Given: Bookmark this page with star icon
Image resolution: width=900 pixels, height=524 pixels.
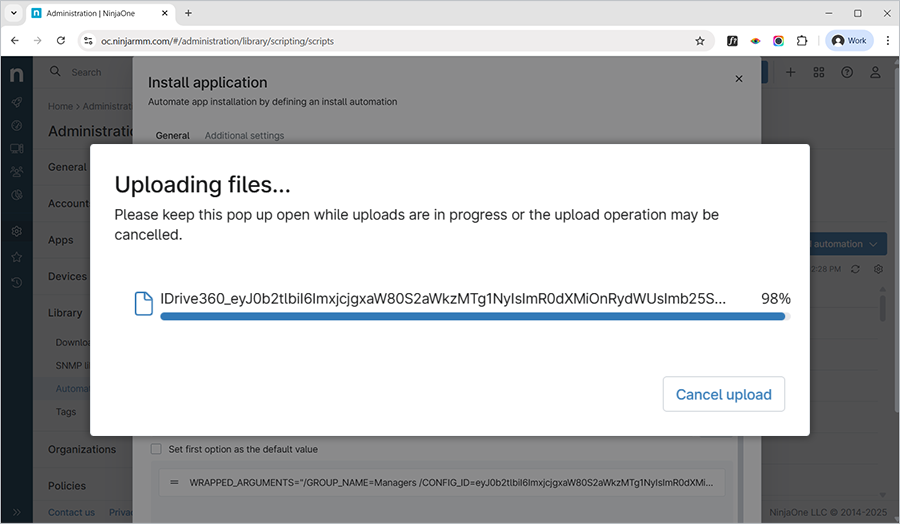Looking at the screenshot, I should click(700, 41).
